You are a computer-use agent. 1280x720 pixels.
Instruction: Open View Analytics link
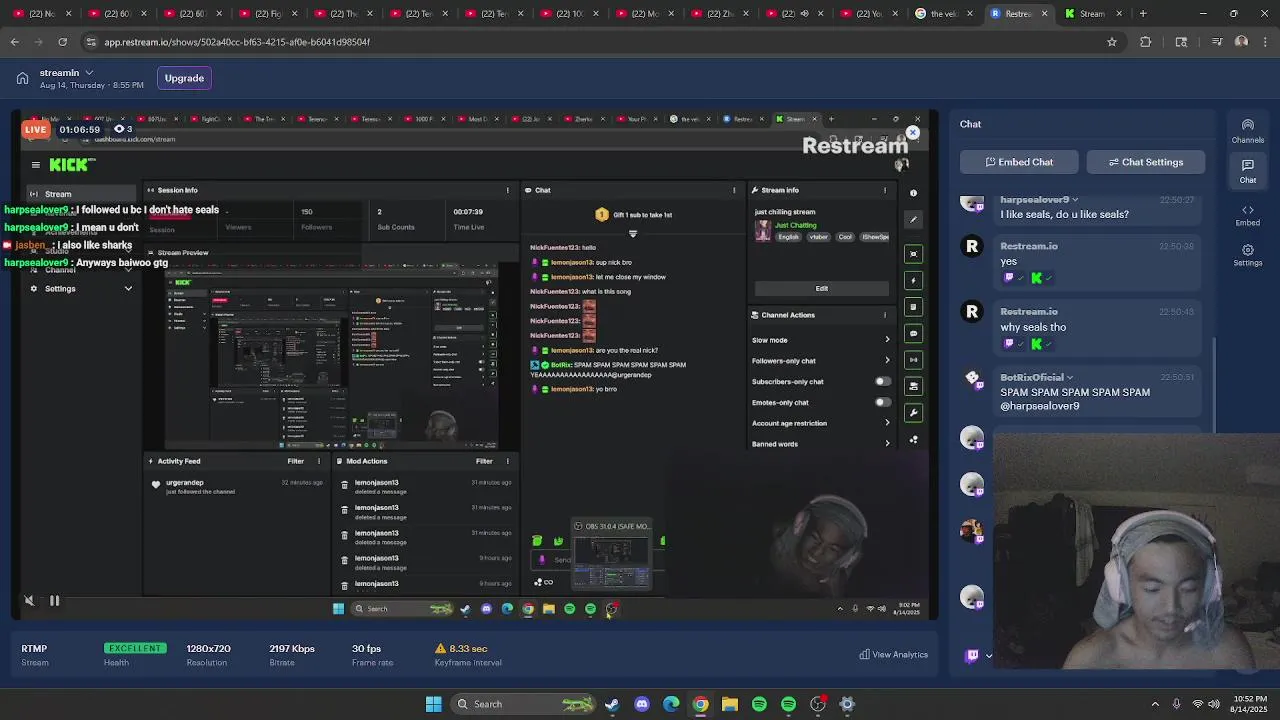click(894, 655)
